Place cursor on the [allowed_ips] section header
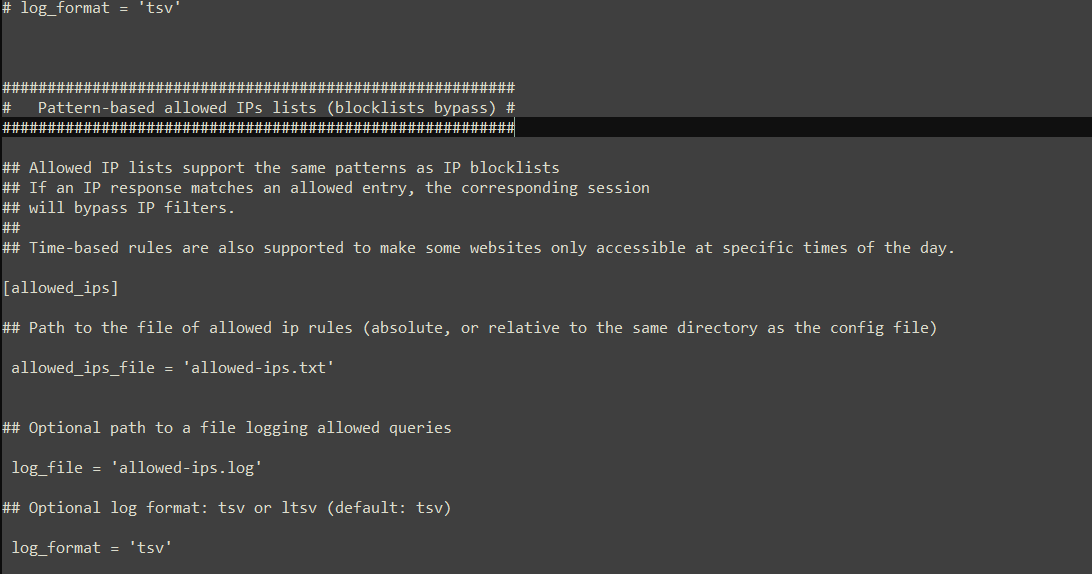Viewport: 1092px width, 574px height. 61,288
